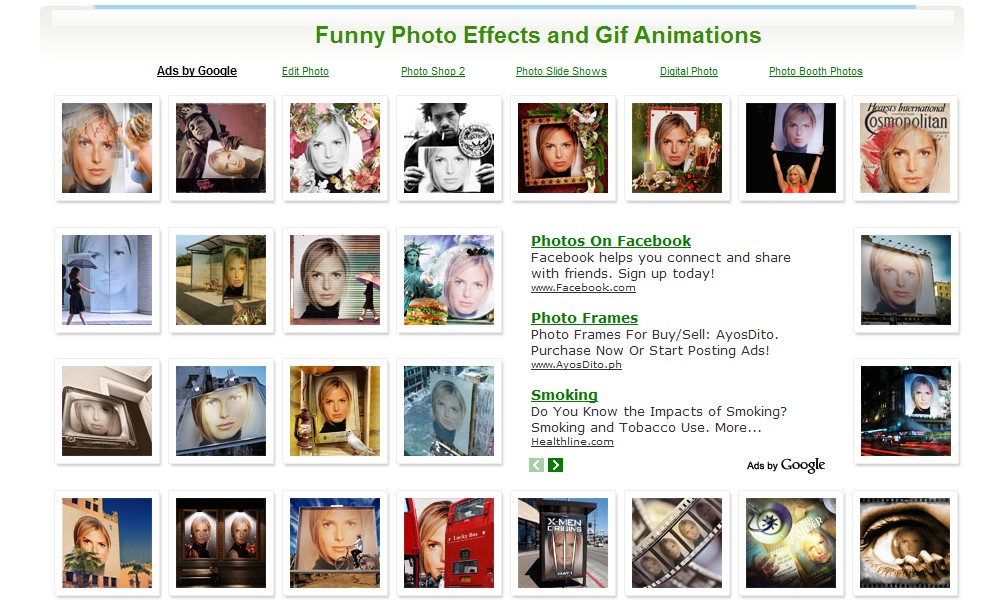Open the Photo Booth Photos page
The height and width of the screenshot is (606, 989).
pyautogui.click(x=815, y=71)
